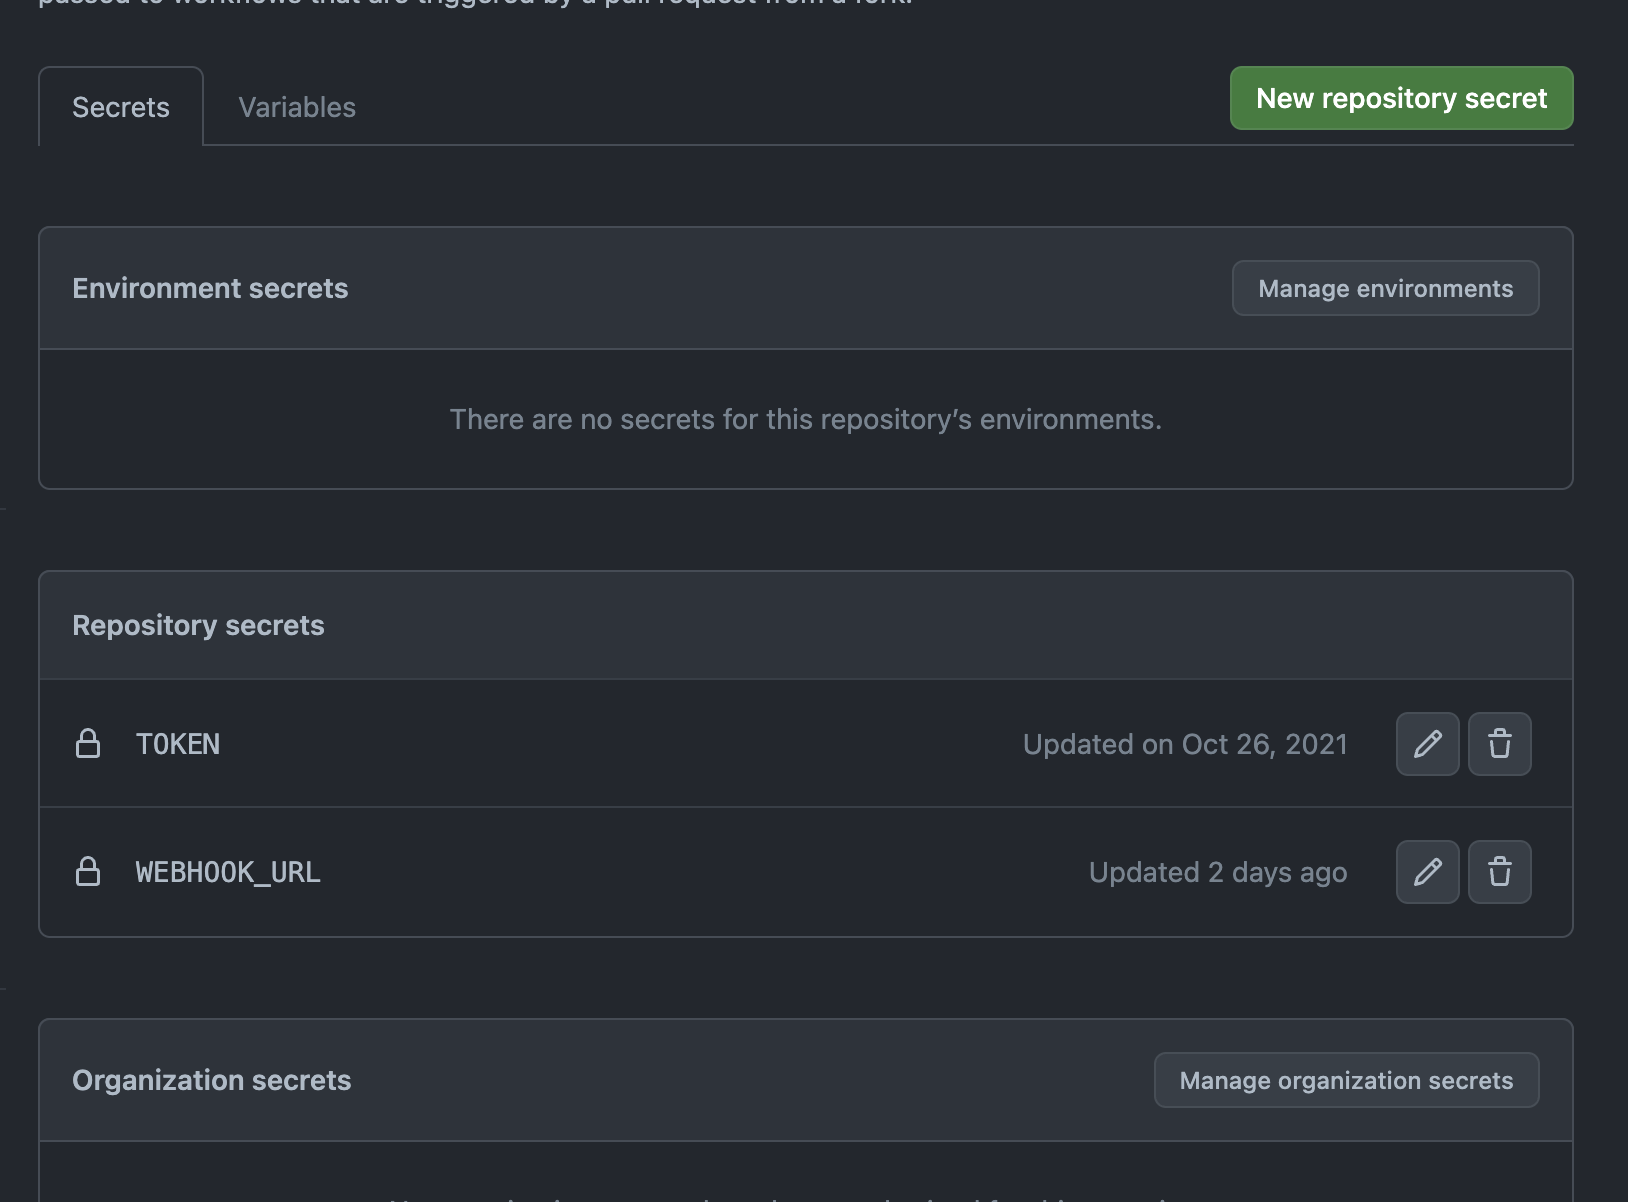Select the Secrets tab
The width and height of the screenshot is (1628, 1202).
click(x=121, y=107)
